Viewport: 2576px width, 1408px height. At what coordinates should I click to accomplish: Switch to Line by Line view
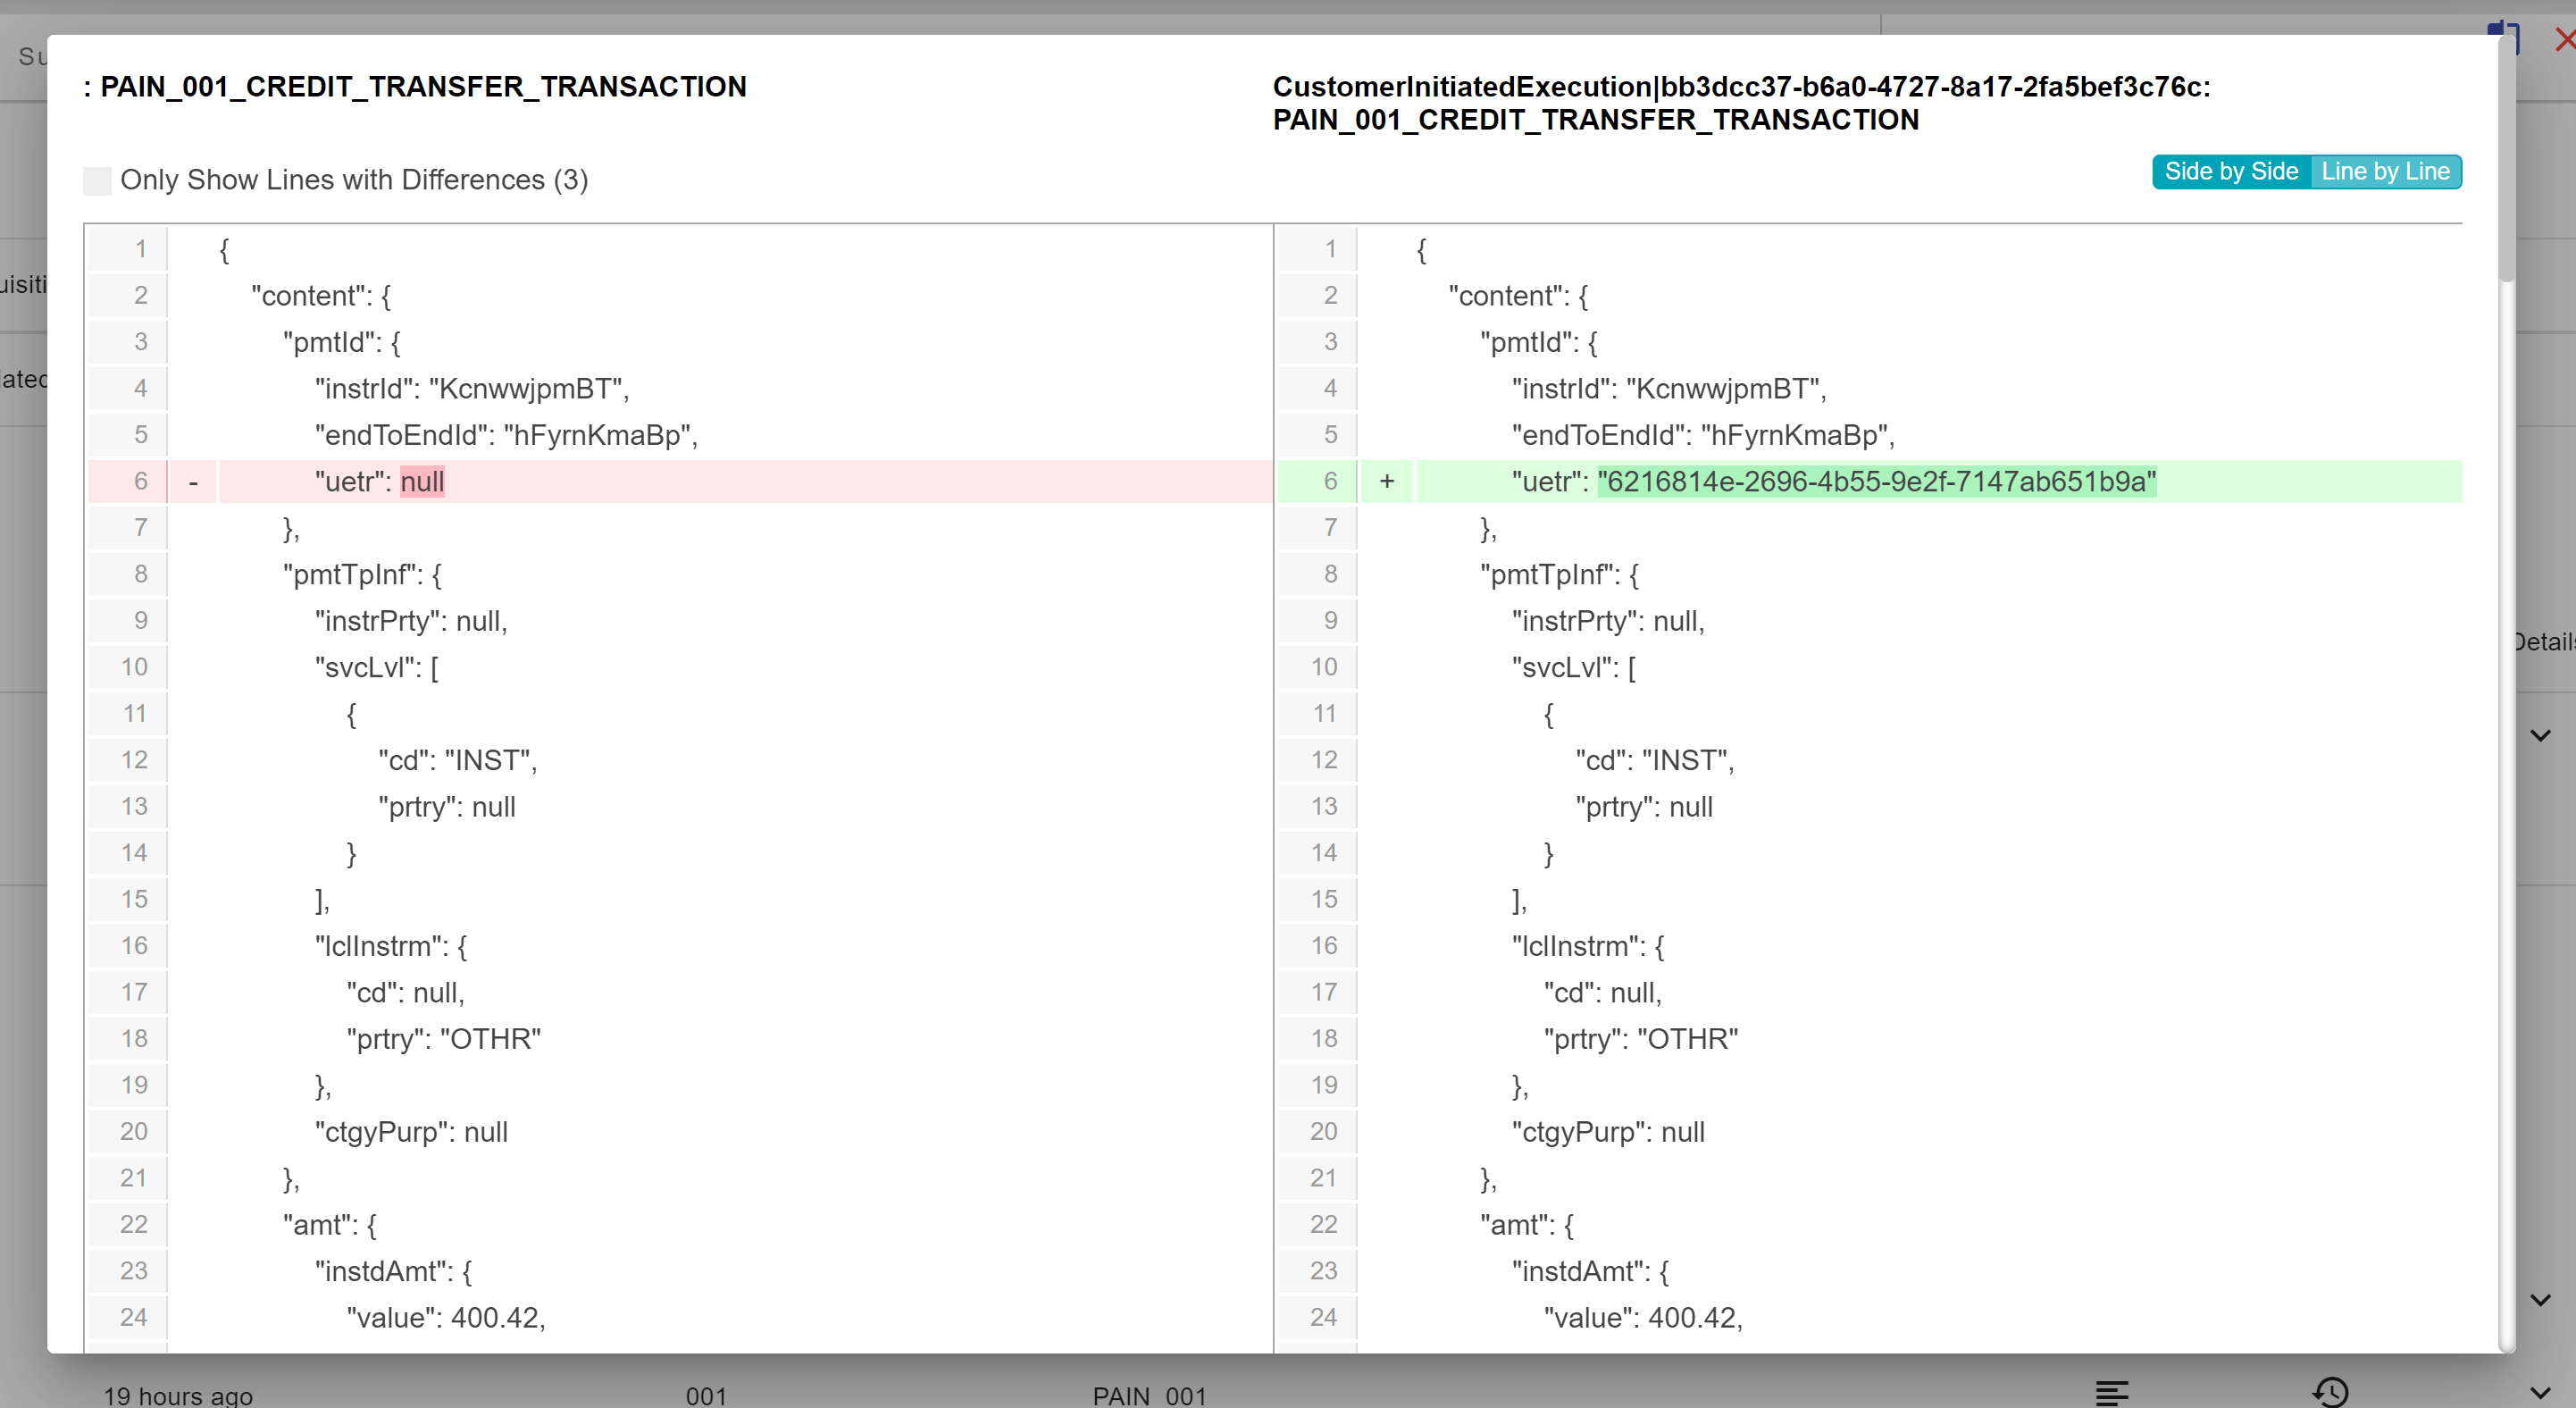click(2385, 172)
